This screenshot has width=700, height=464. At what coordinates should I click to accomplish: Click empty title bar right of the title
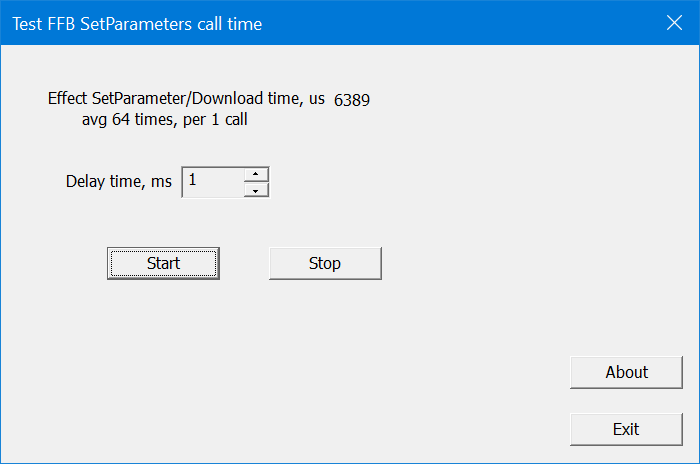450,23
